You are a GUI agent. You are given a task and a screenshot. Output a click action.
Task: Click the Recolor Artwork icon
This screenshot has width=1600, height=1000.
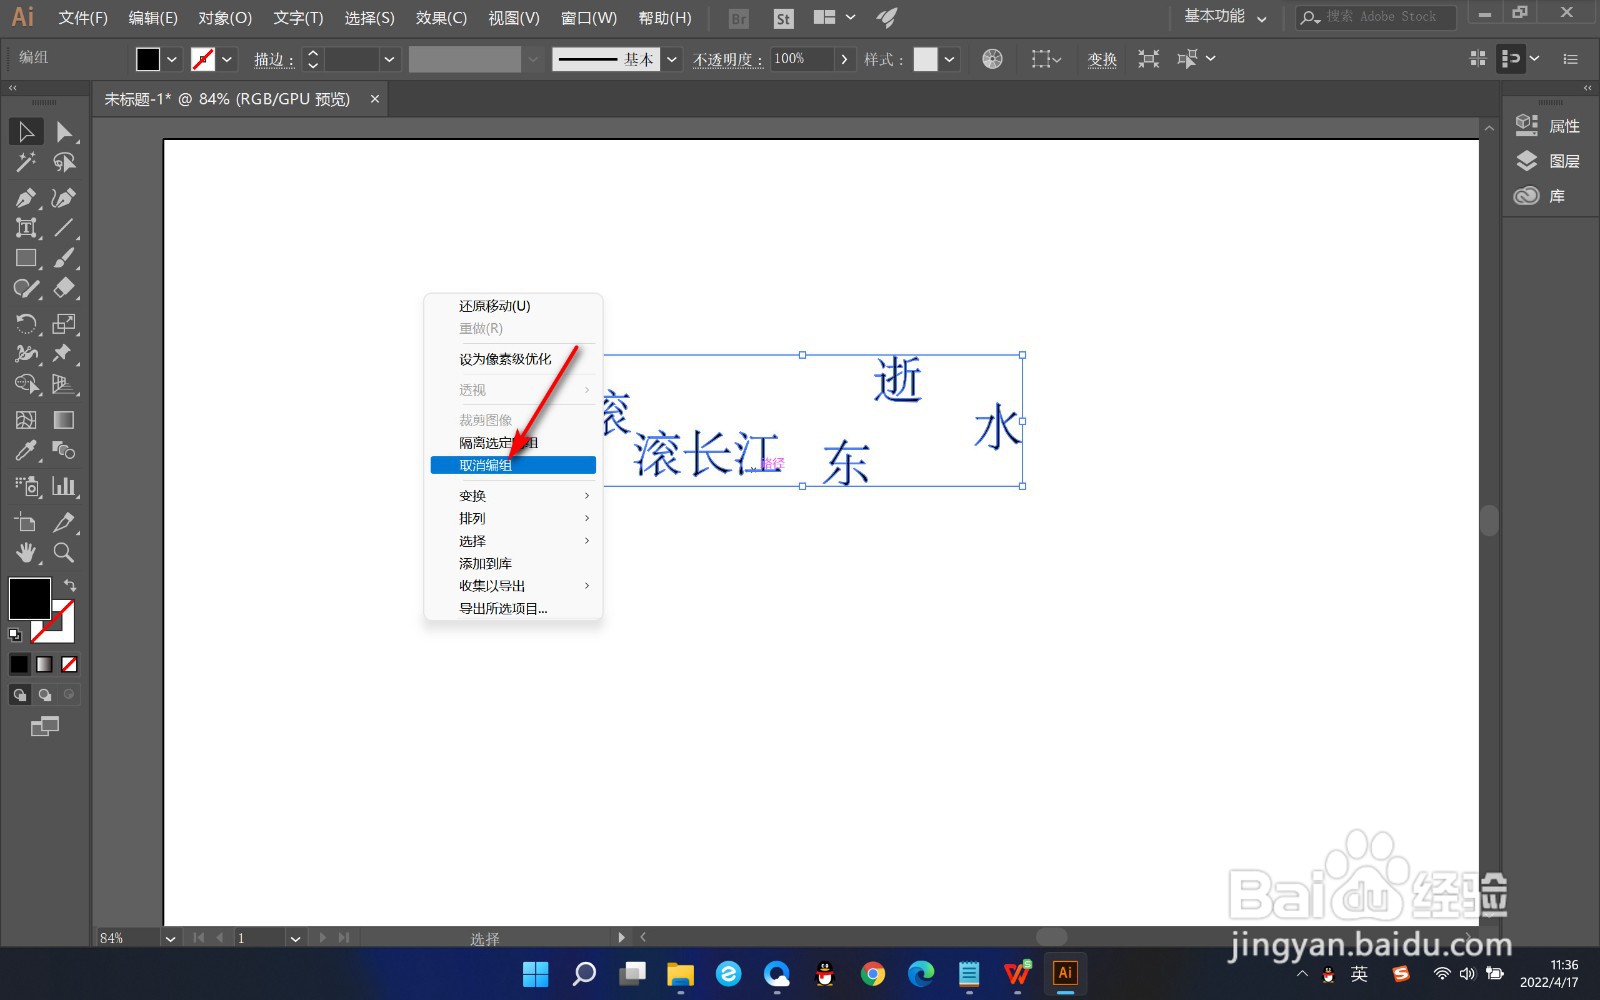pos(992,59)
